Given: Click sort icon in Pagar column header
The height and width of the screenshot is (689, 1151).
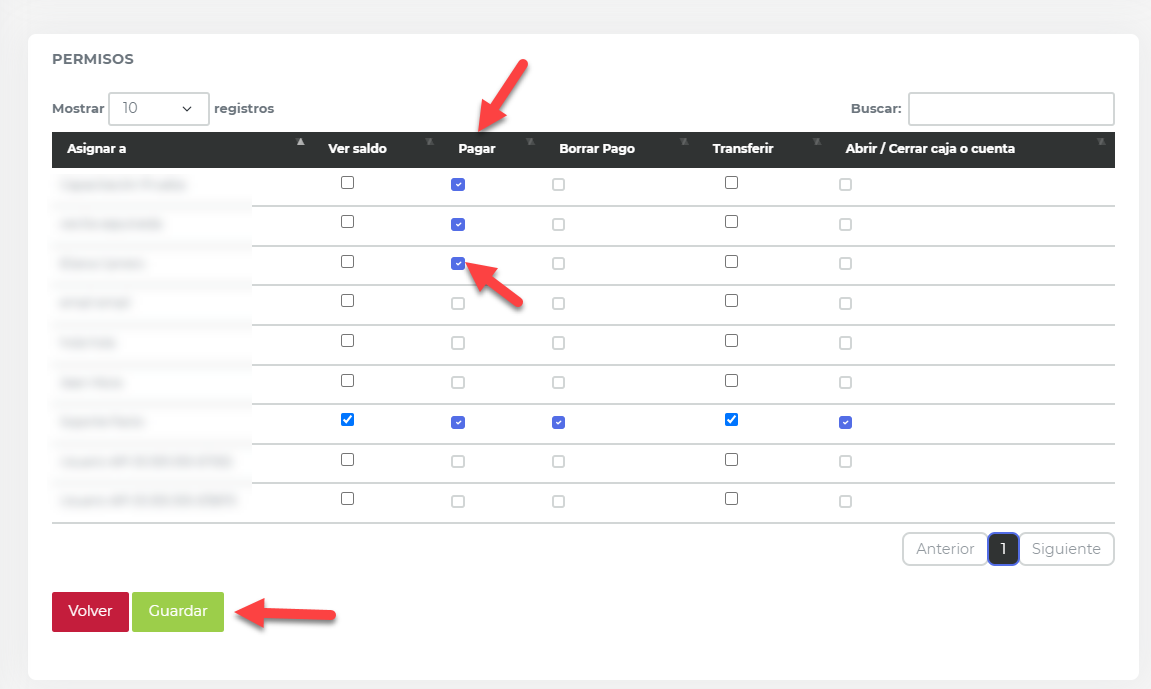Looking at the screenshot, I should point(531,142).
